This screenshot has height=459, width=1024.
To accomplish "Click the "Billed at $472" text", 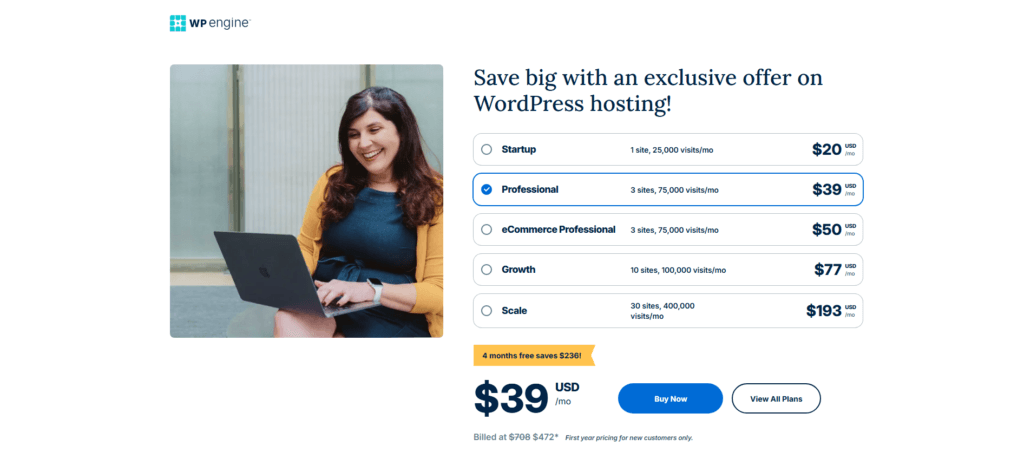I will [x=516, y=437].
